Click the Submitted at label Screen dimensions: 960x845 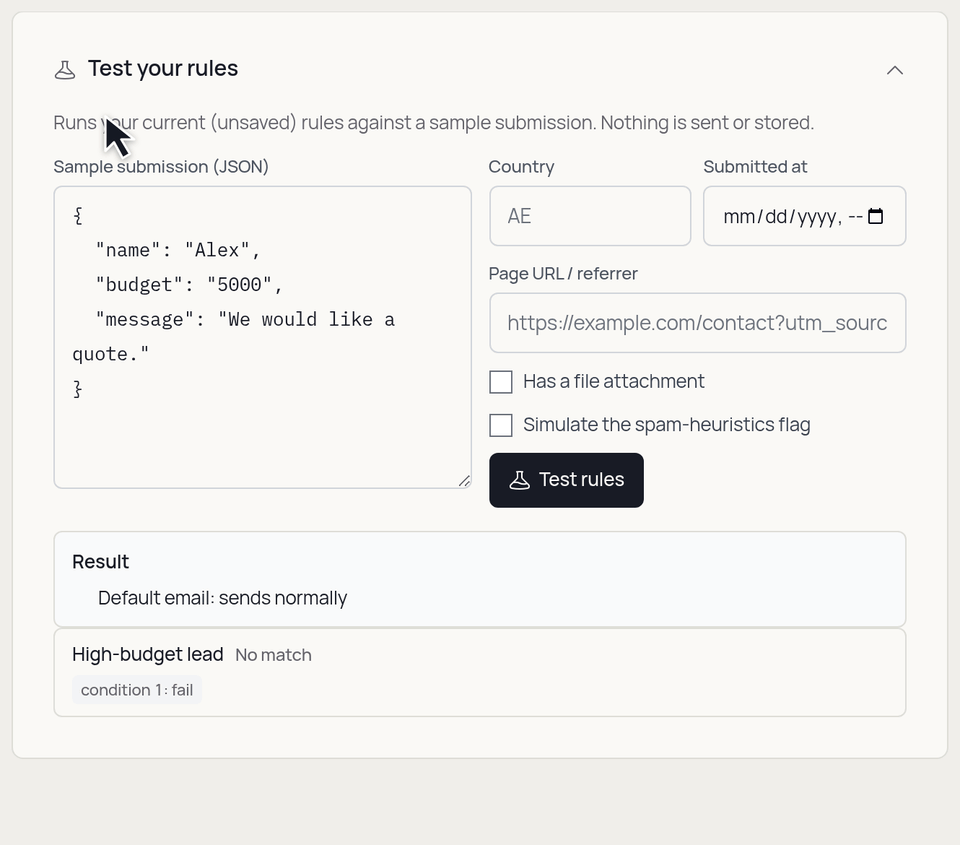tap(755, 167)
